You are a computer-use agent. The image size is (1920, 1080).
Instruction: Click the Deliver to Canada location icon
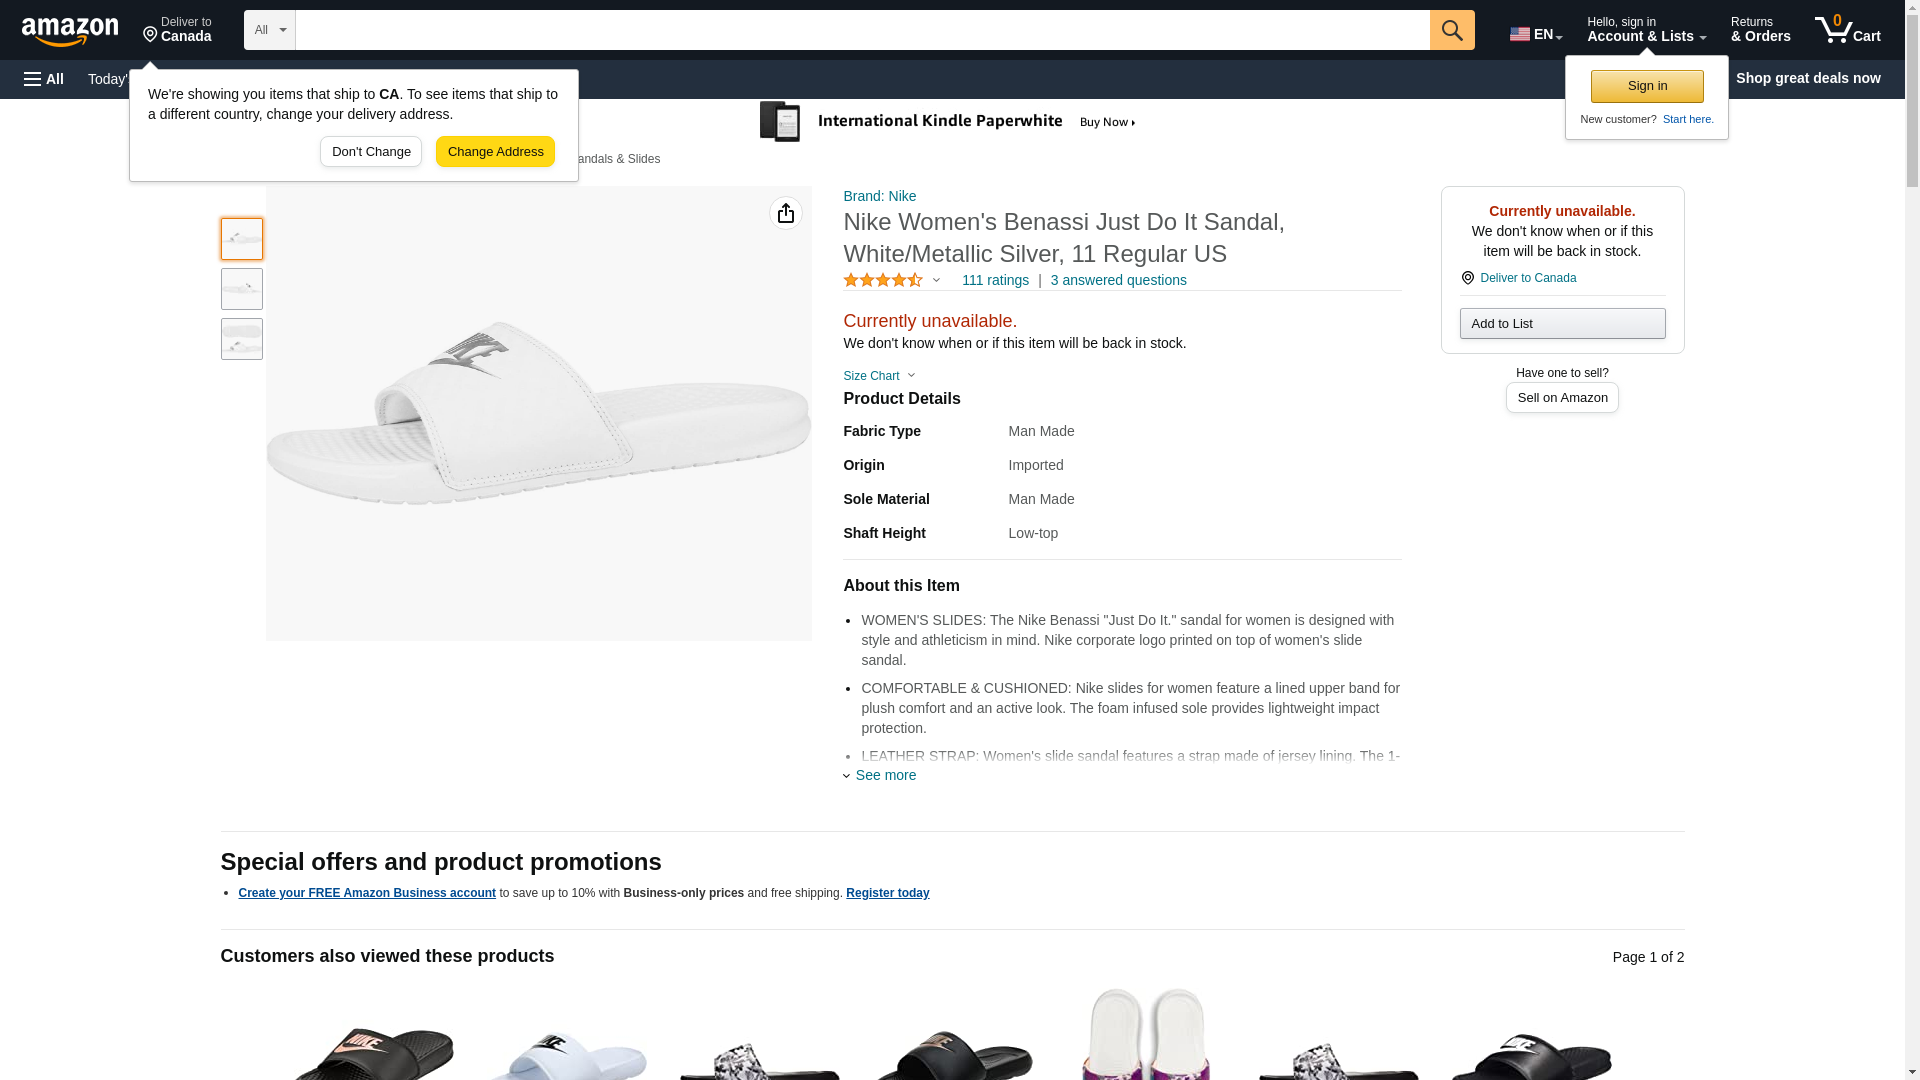pyautogui.click(x=1467, y=278)
